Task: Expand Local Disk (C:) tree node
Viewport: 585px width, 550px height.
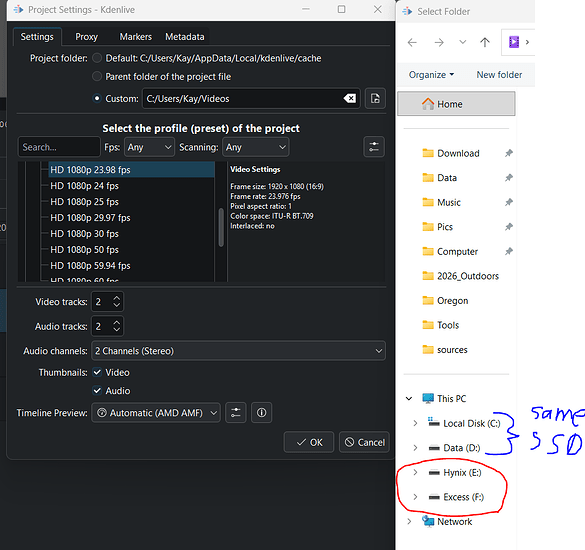Action: click(x=415, y=423)
